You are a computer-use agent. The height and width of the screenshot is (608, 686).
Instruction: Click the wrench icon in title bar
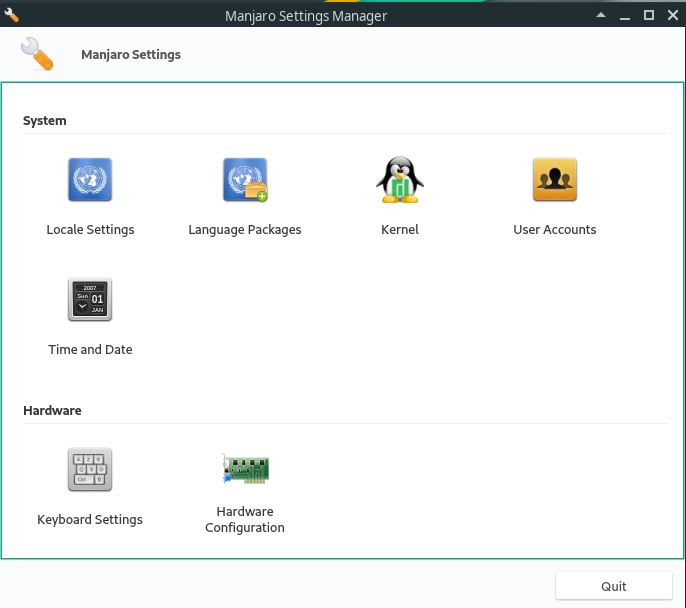[x=11, y=16]
